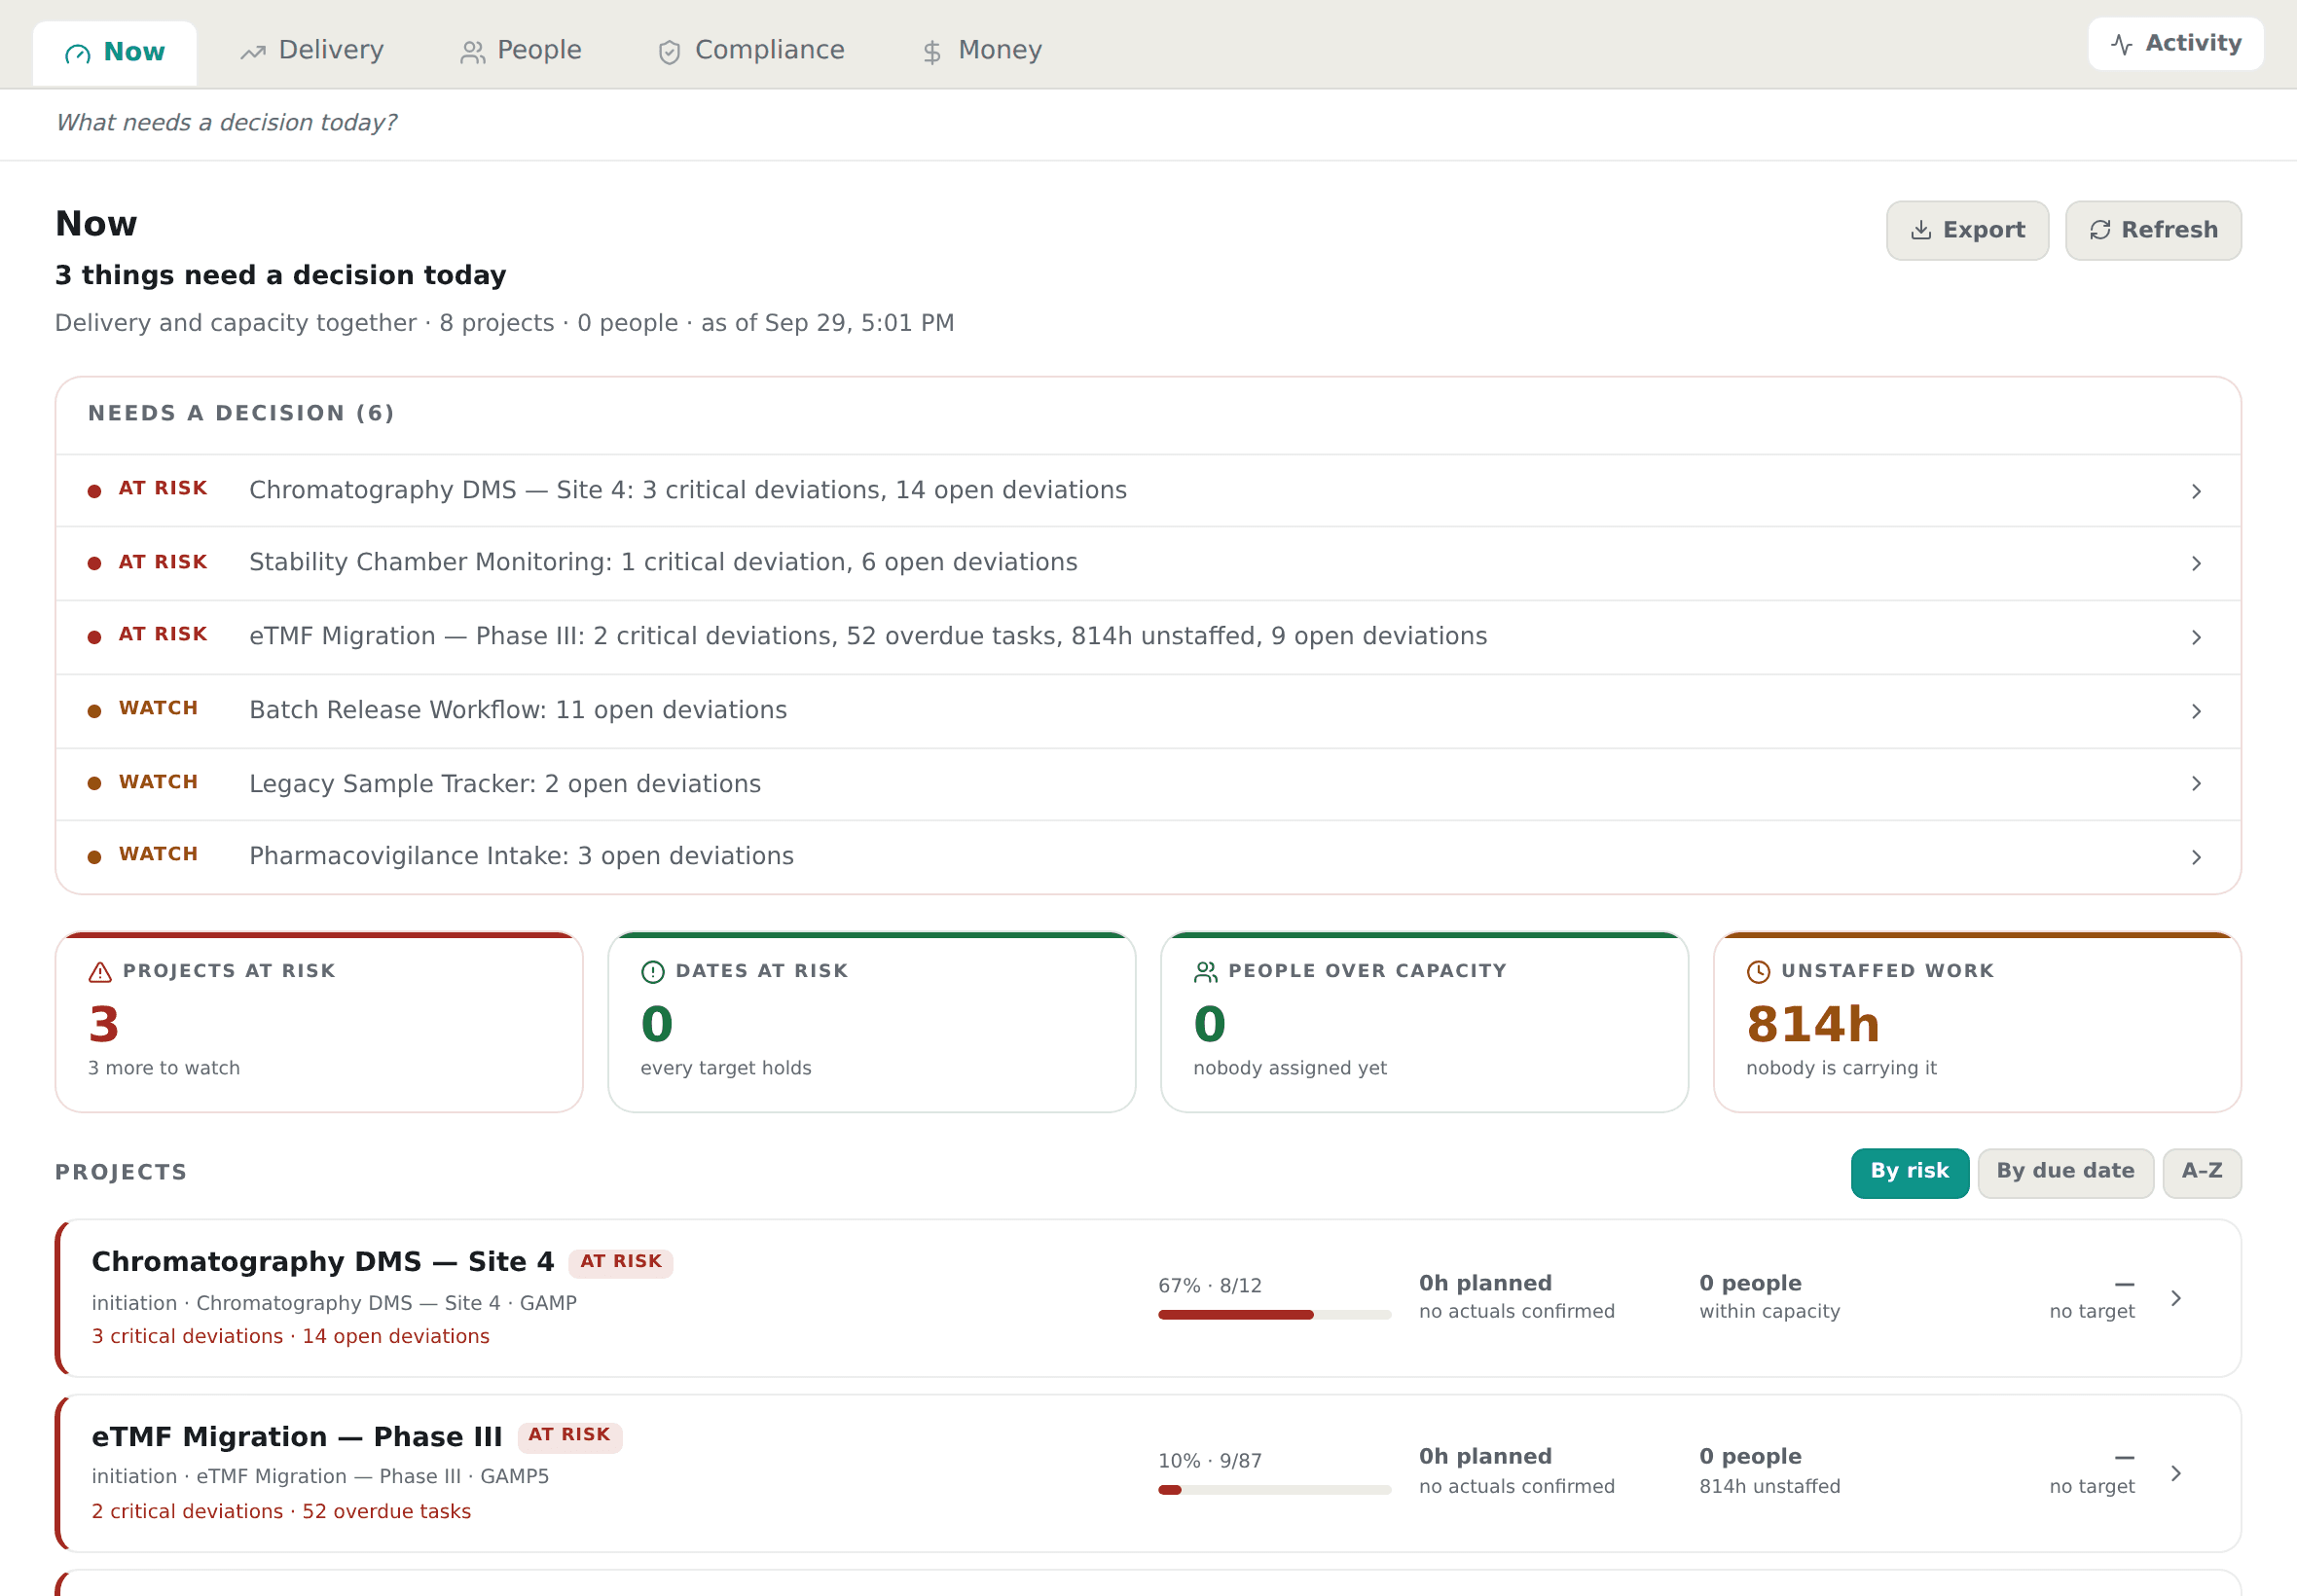Expand Pharmacovigilance Intake row chevron

click(x=2196, y=857)
